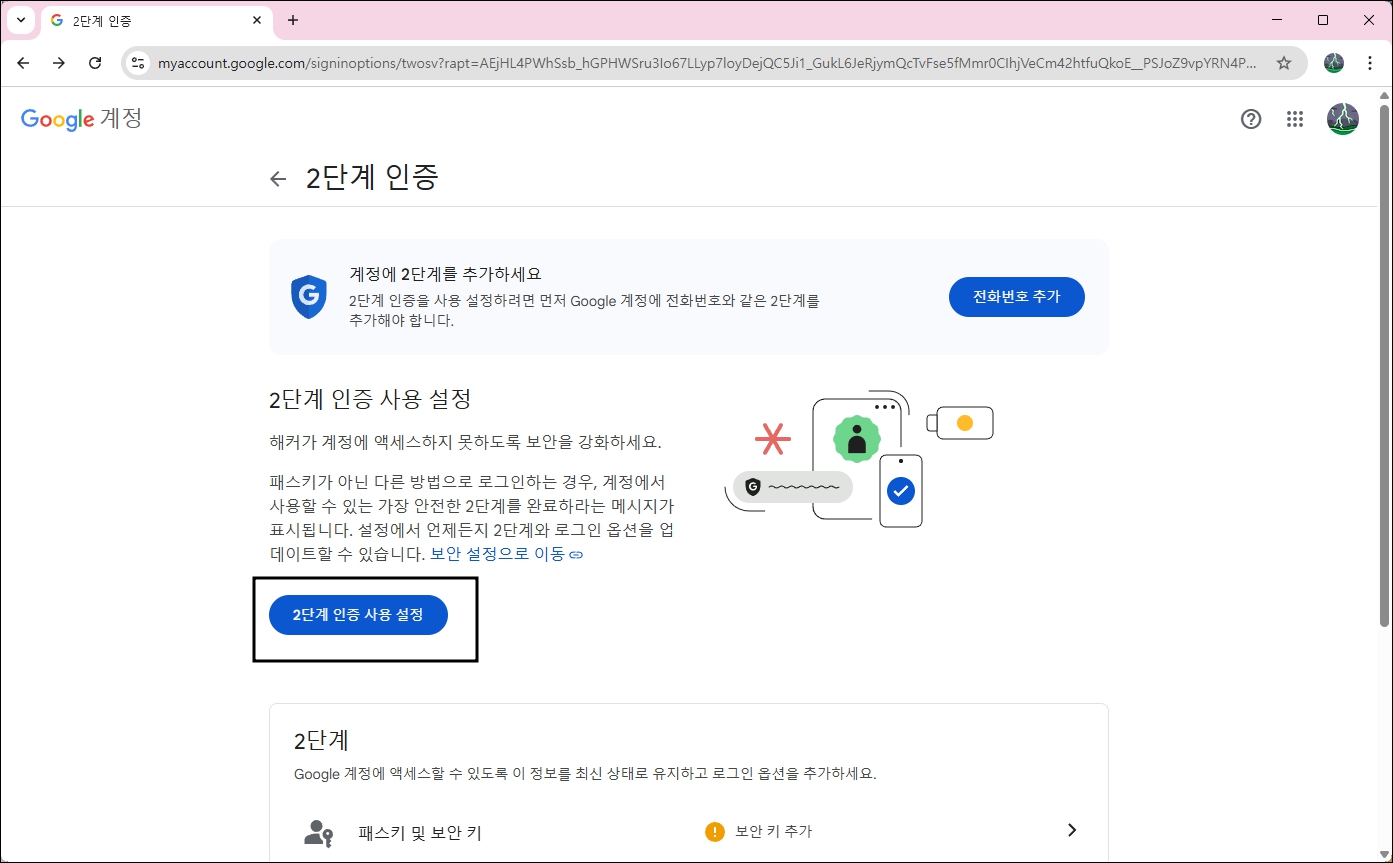Expand the 패스키 및 보안 키 row chevron
This screenshot has width=1393, height=863.
[x=1070, y=830]
